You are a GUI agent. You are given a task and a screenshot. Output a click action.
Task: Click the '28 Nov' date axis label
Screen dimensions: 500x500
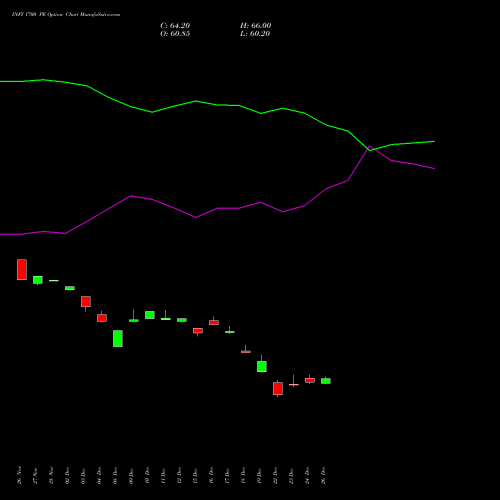coord(51,475)
